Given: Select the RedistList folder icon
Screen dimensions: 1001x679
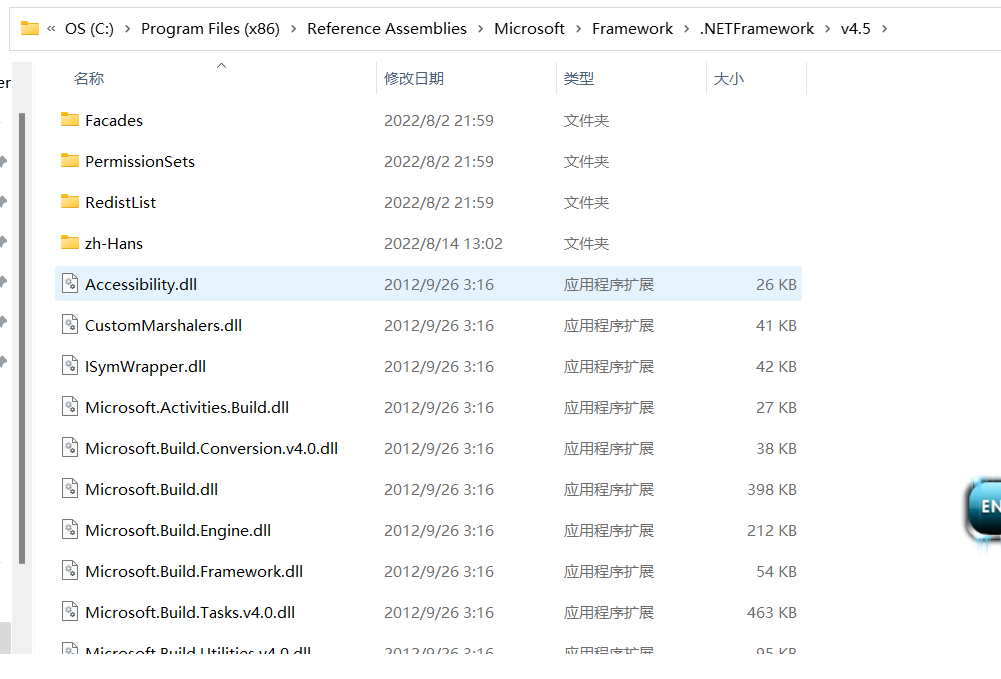Looking at the screenshot, I should coord(70,202).
